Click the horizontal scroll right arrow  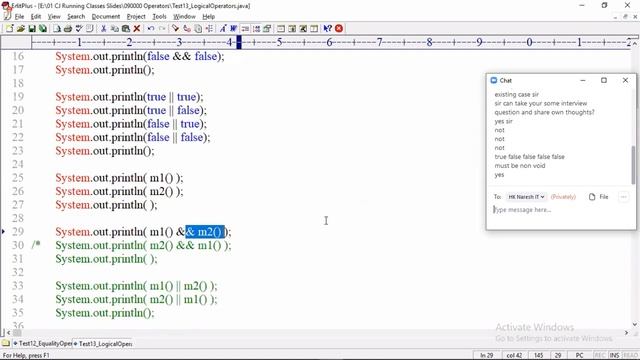click(x=627, y=333)
